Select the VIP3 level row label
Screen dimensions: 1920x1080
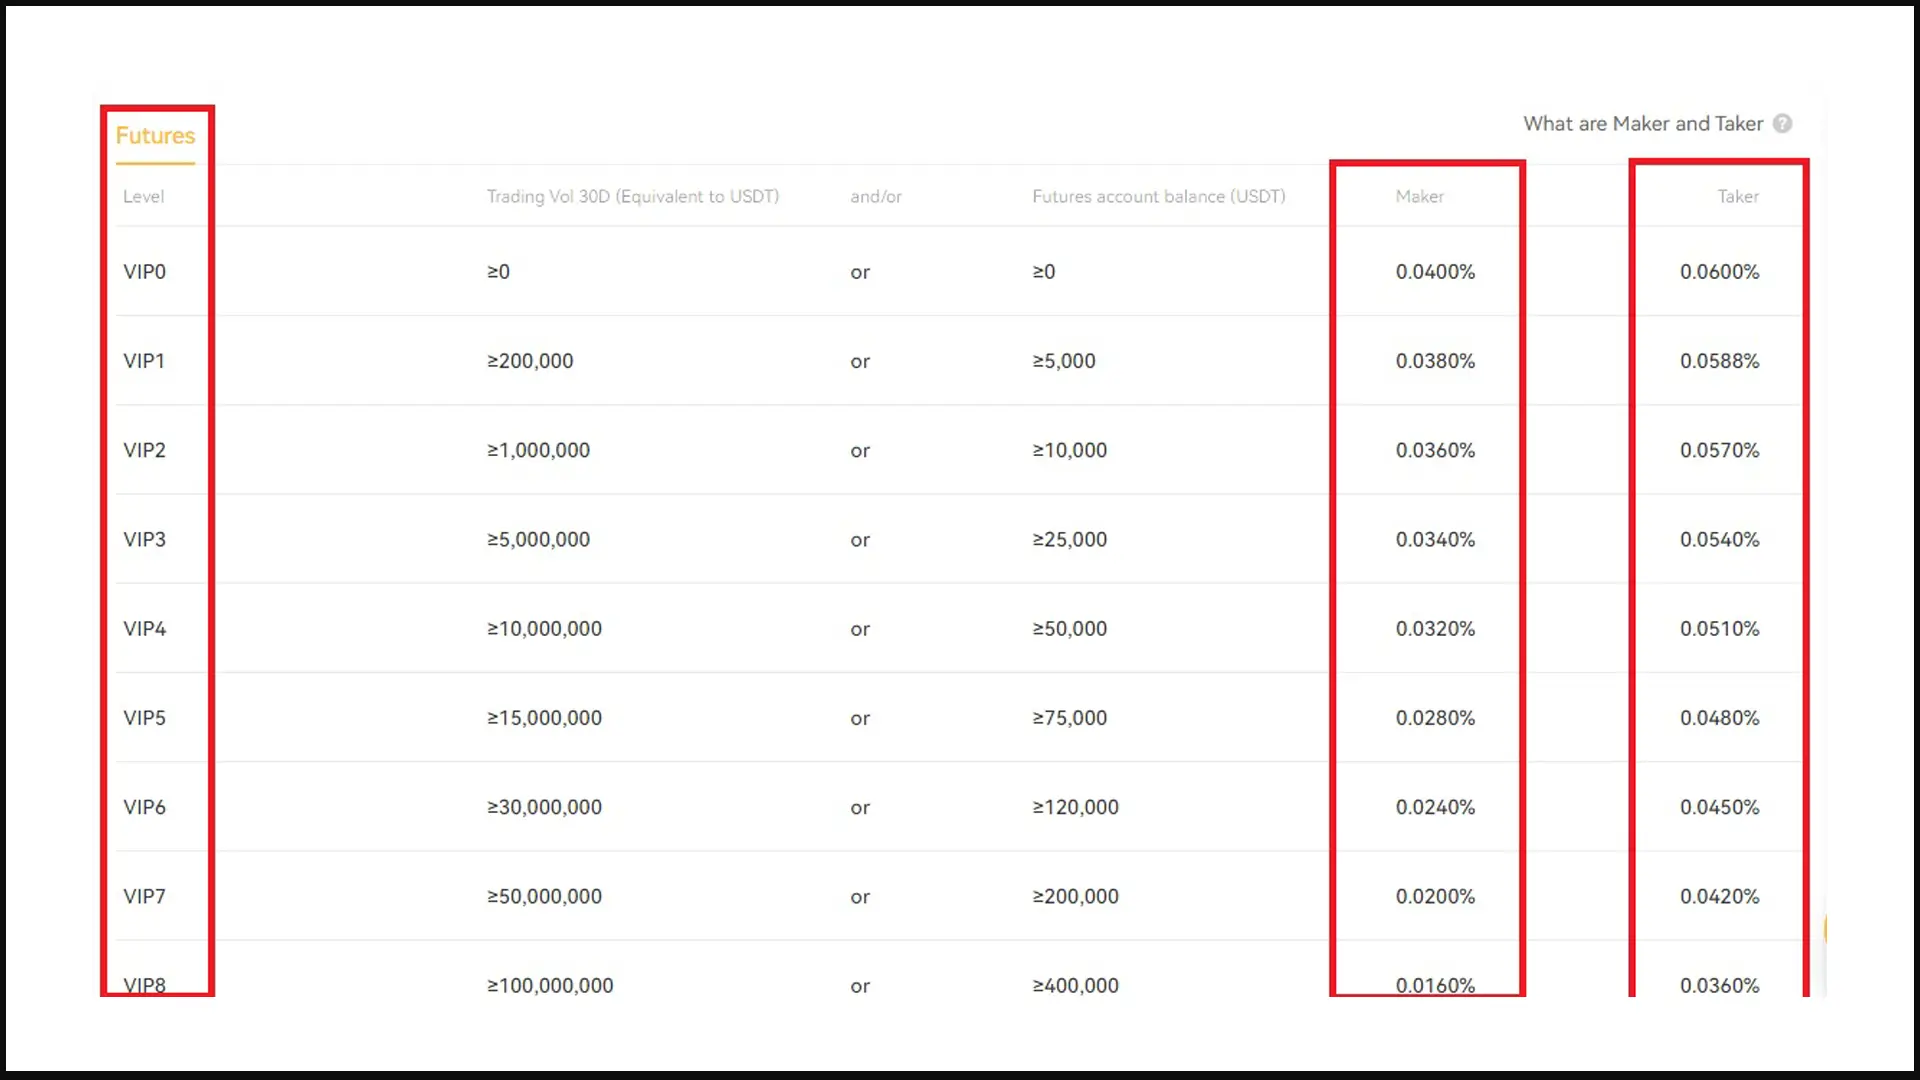pyautogui.click(x=144, y=540)
